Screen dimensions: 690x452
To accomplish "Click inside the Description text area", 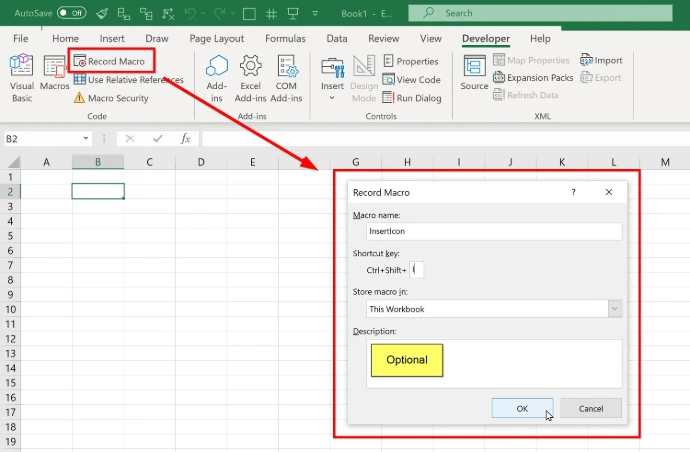I will point(494,364).
